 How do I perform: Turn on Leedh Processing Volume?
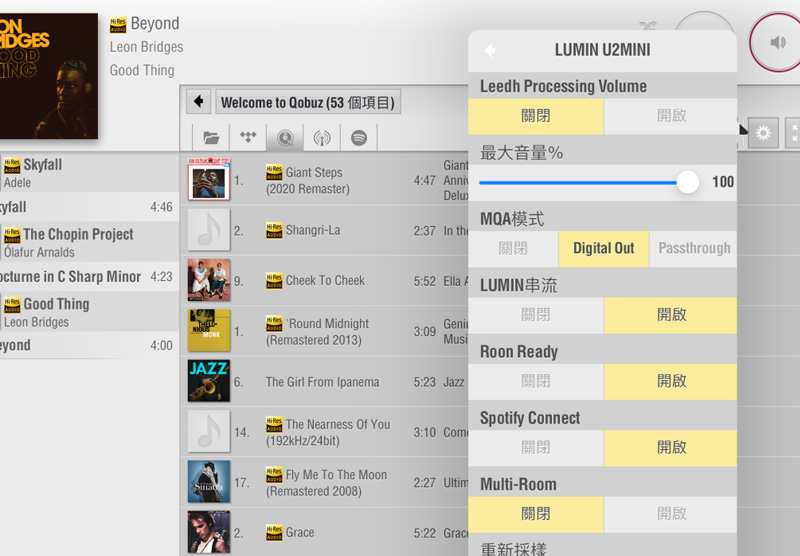670,116
